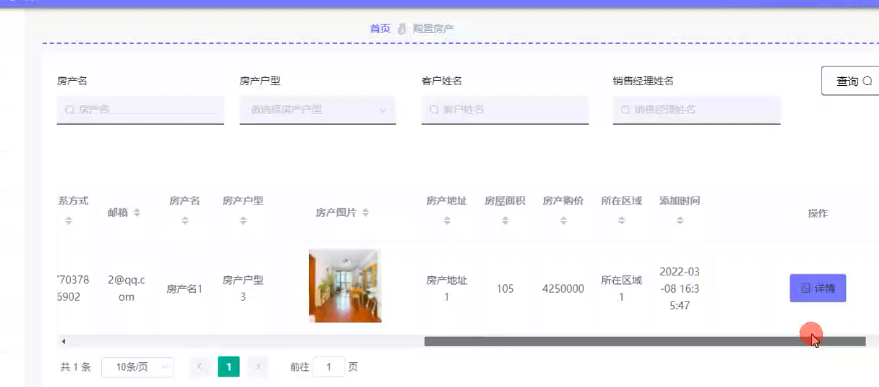Screen dimensions: 879x387
Task: Focus the 前往 page number input
Action: pyautogui.click(x=329, y=367)
